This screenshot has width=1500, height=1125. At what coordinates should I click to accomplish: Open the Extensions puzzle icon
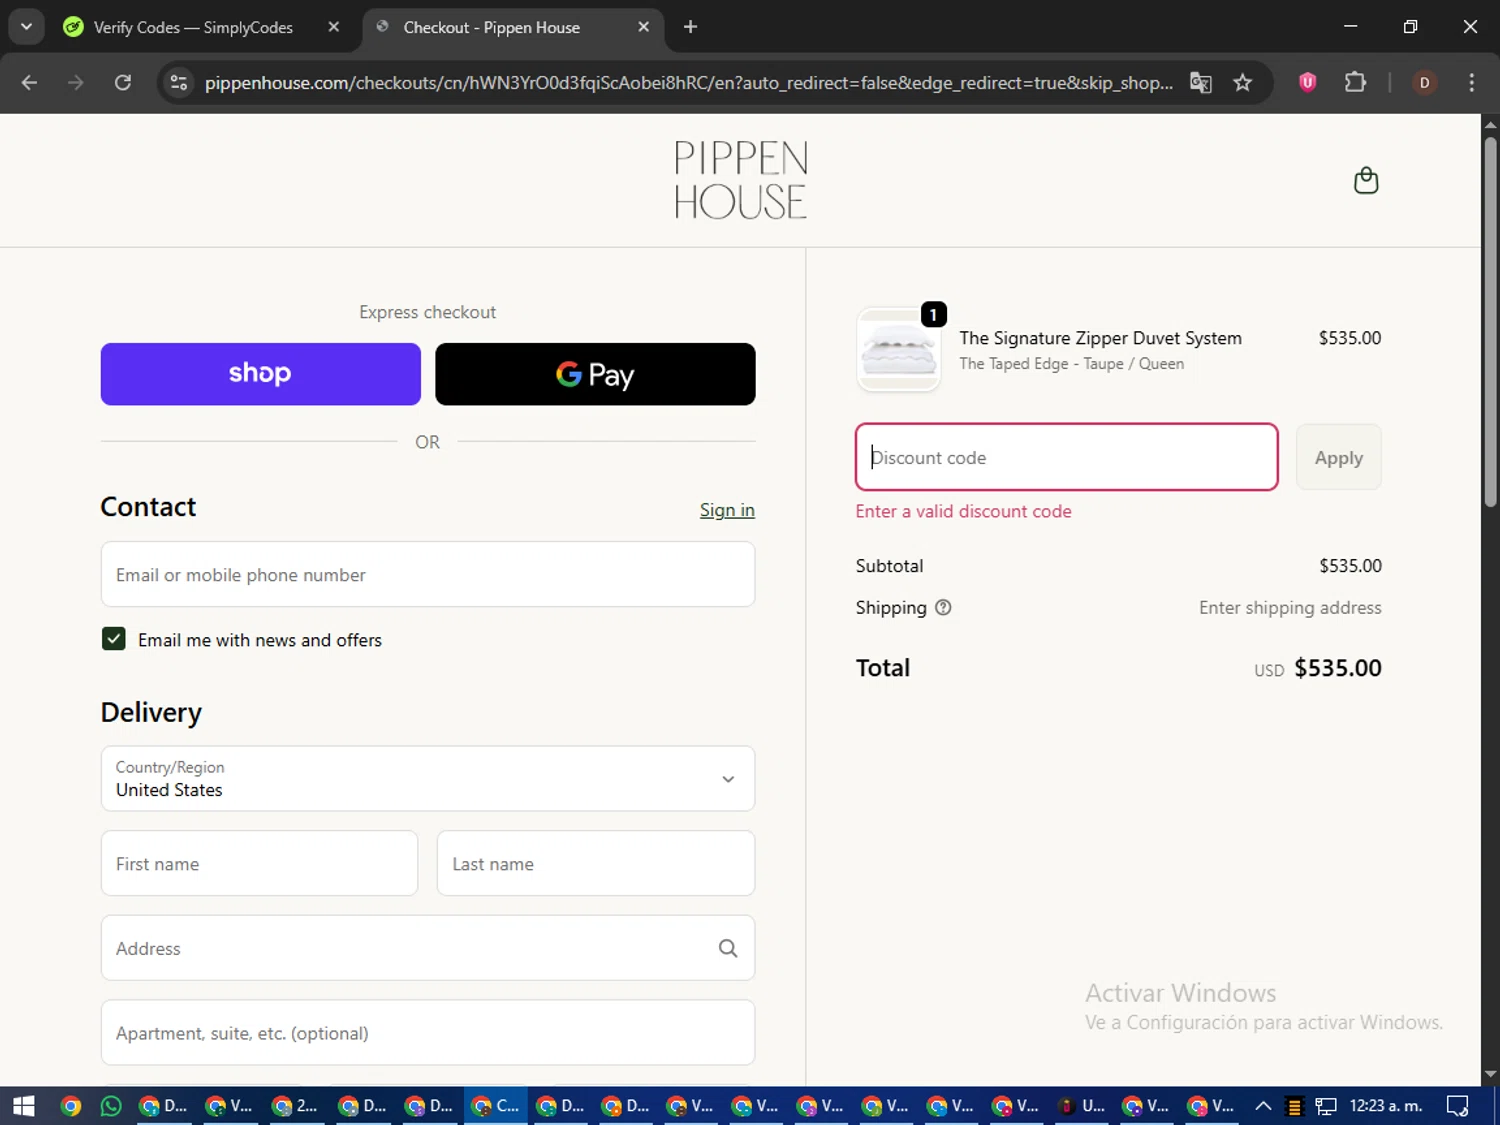[1355, 82]
